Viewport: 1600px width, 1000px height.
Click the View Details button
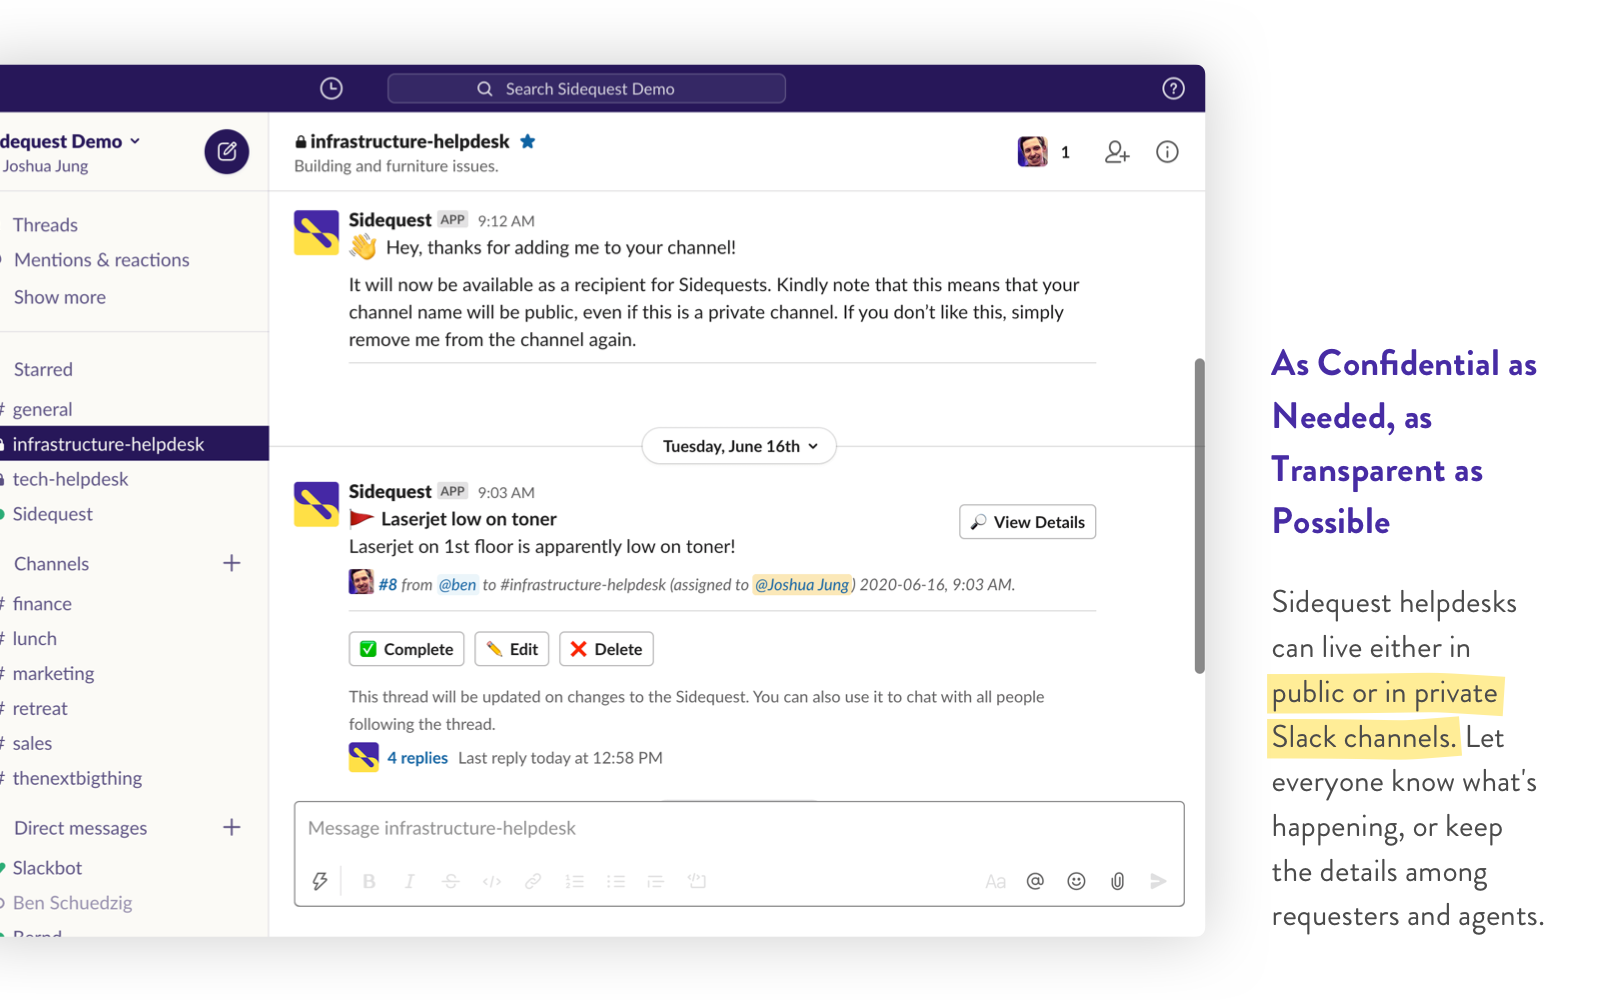(x=1027, y=521)
